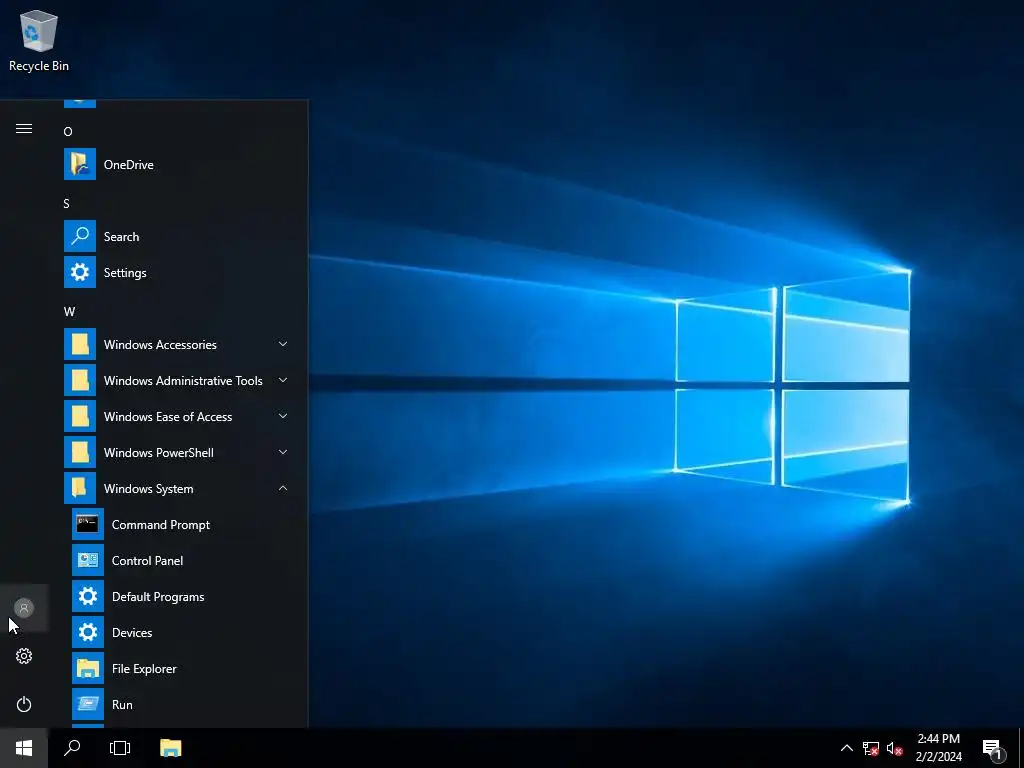Image resolution: width=1024 pixels, height=768 pixels.
Task: Click the network status tray icon
Action: pos(871,748)
